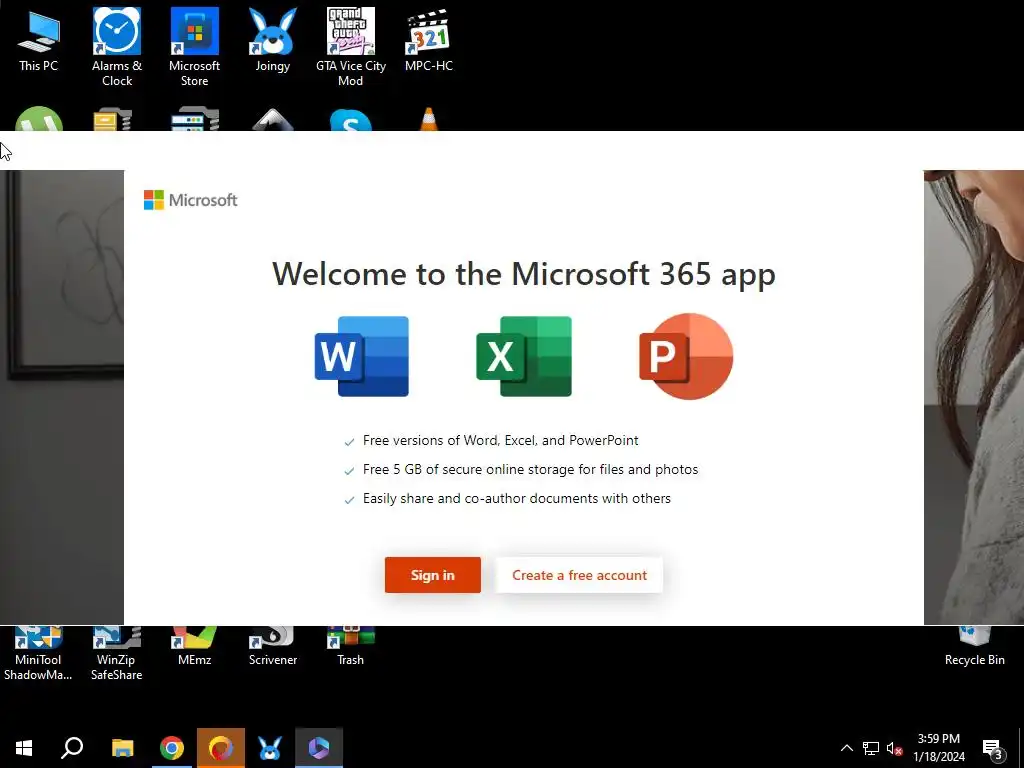Screen dimensions: 1024x768
Task: Open Microsoft Store desktop shortcut
Action: pyautogui.click(x=195, y=47)
